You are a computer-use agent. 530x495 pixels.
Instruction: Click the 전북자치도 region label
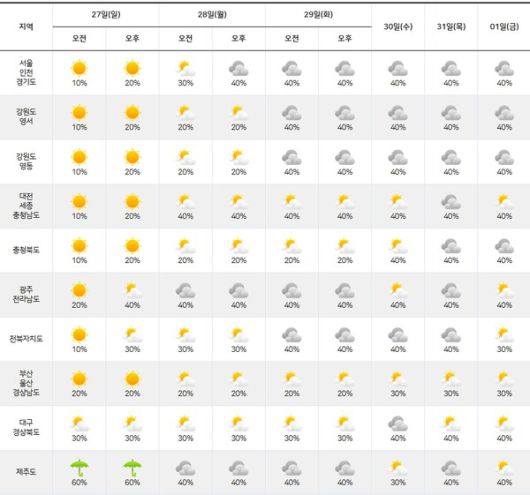click(26, 339)
